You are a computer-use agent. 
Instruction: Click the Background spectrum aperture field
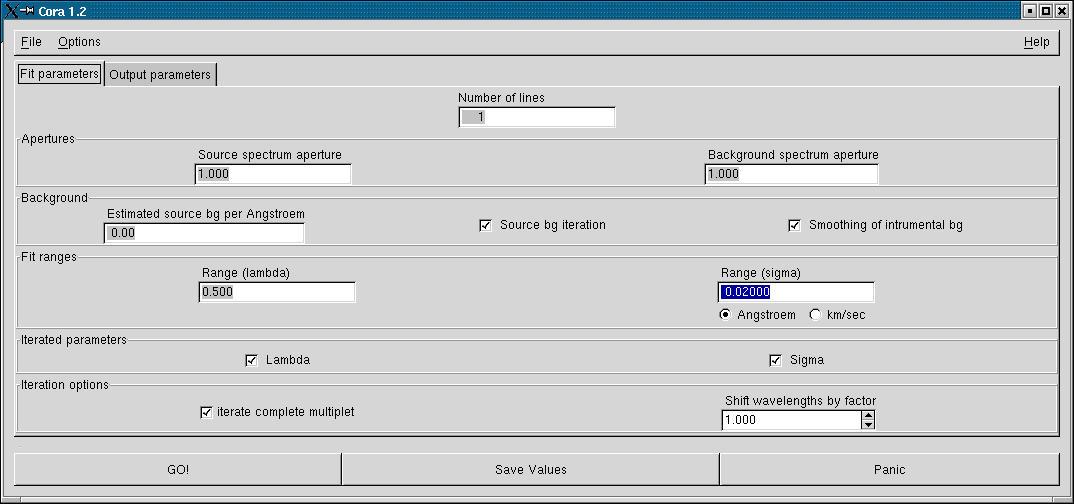point(791,174)
